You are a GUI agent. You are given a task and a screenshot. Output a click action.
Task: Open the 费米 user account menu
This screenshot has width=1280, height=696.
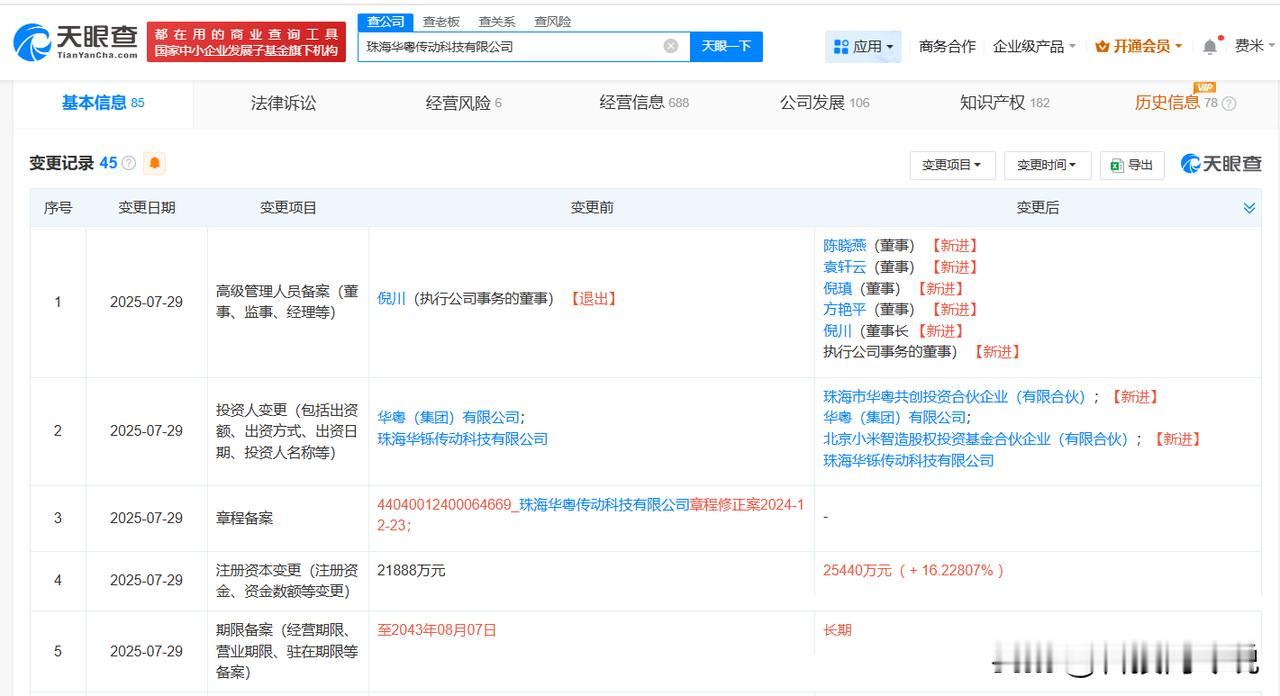tap(1255, 46)
